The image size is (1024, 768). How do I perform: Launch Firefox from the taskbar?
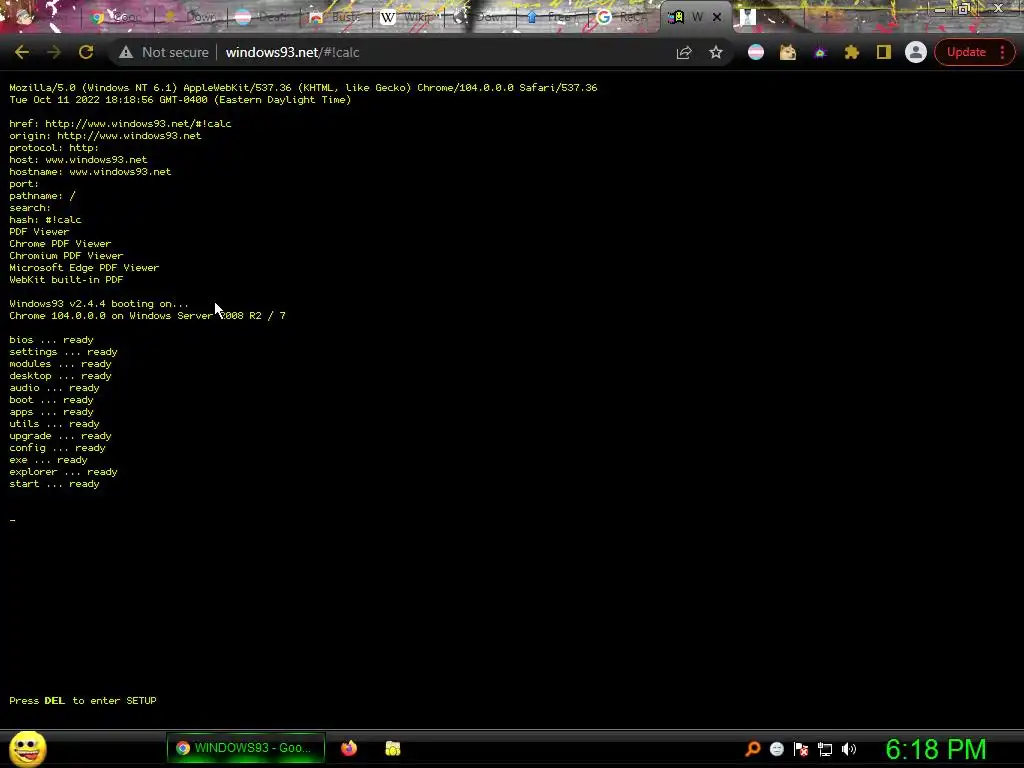point(349,748)
